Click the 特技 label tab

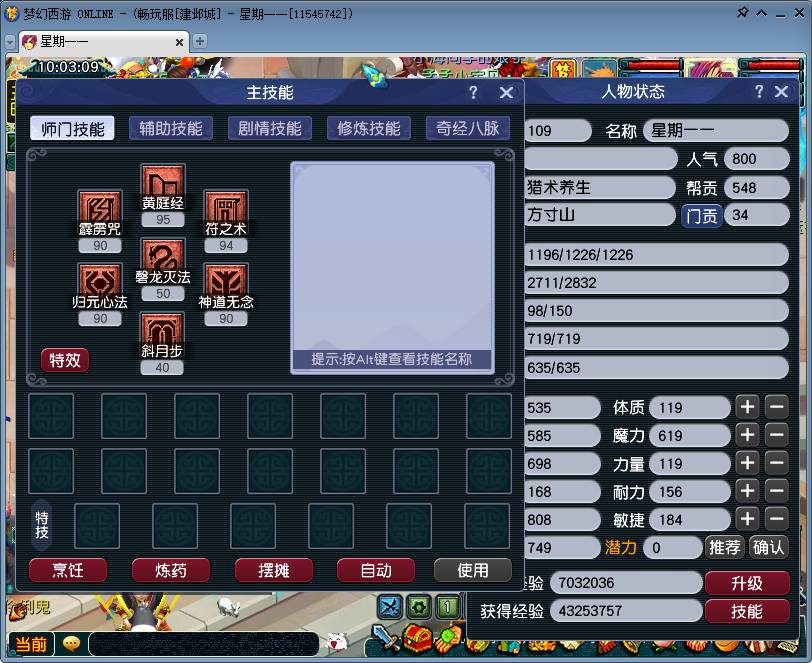[x=42, y=525]
